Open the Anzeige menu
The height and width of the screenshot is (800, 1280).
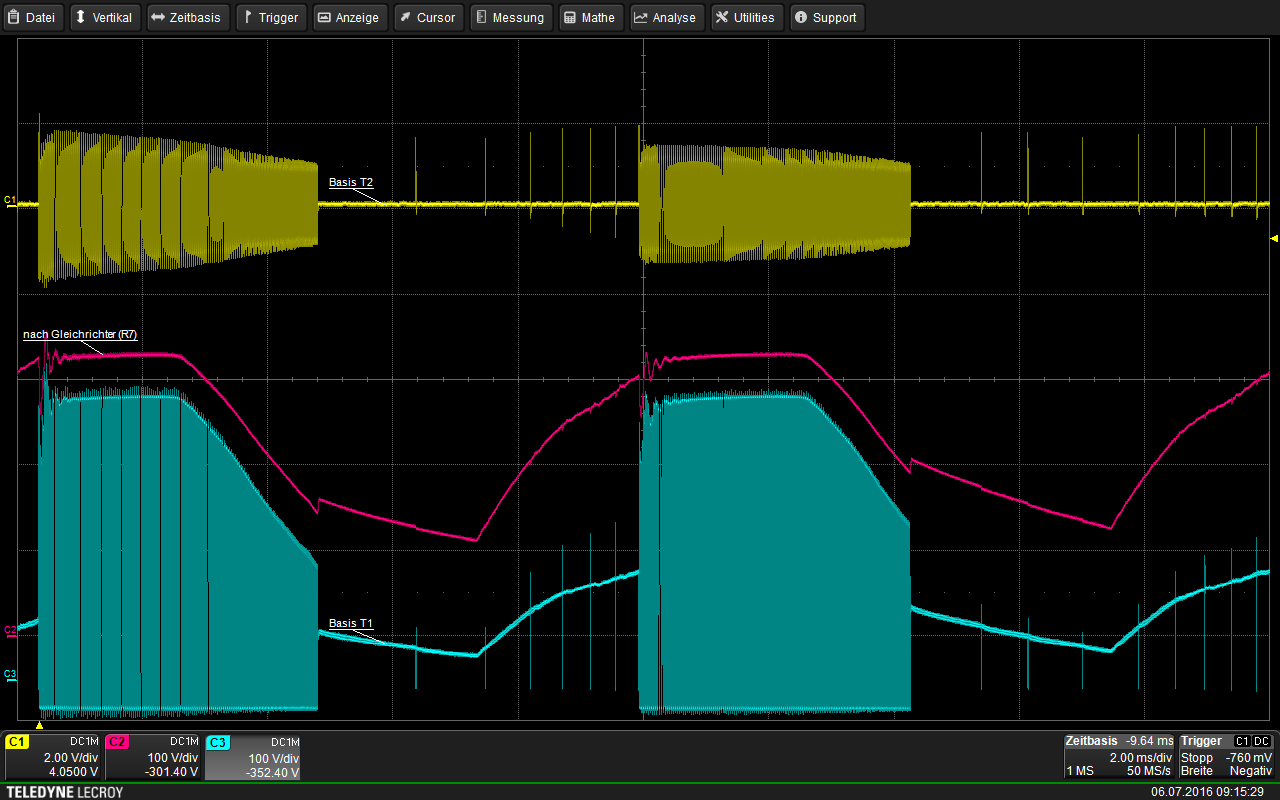350,17
